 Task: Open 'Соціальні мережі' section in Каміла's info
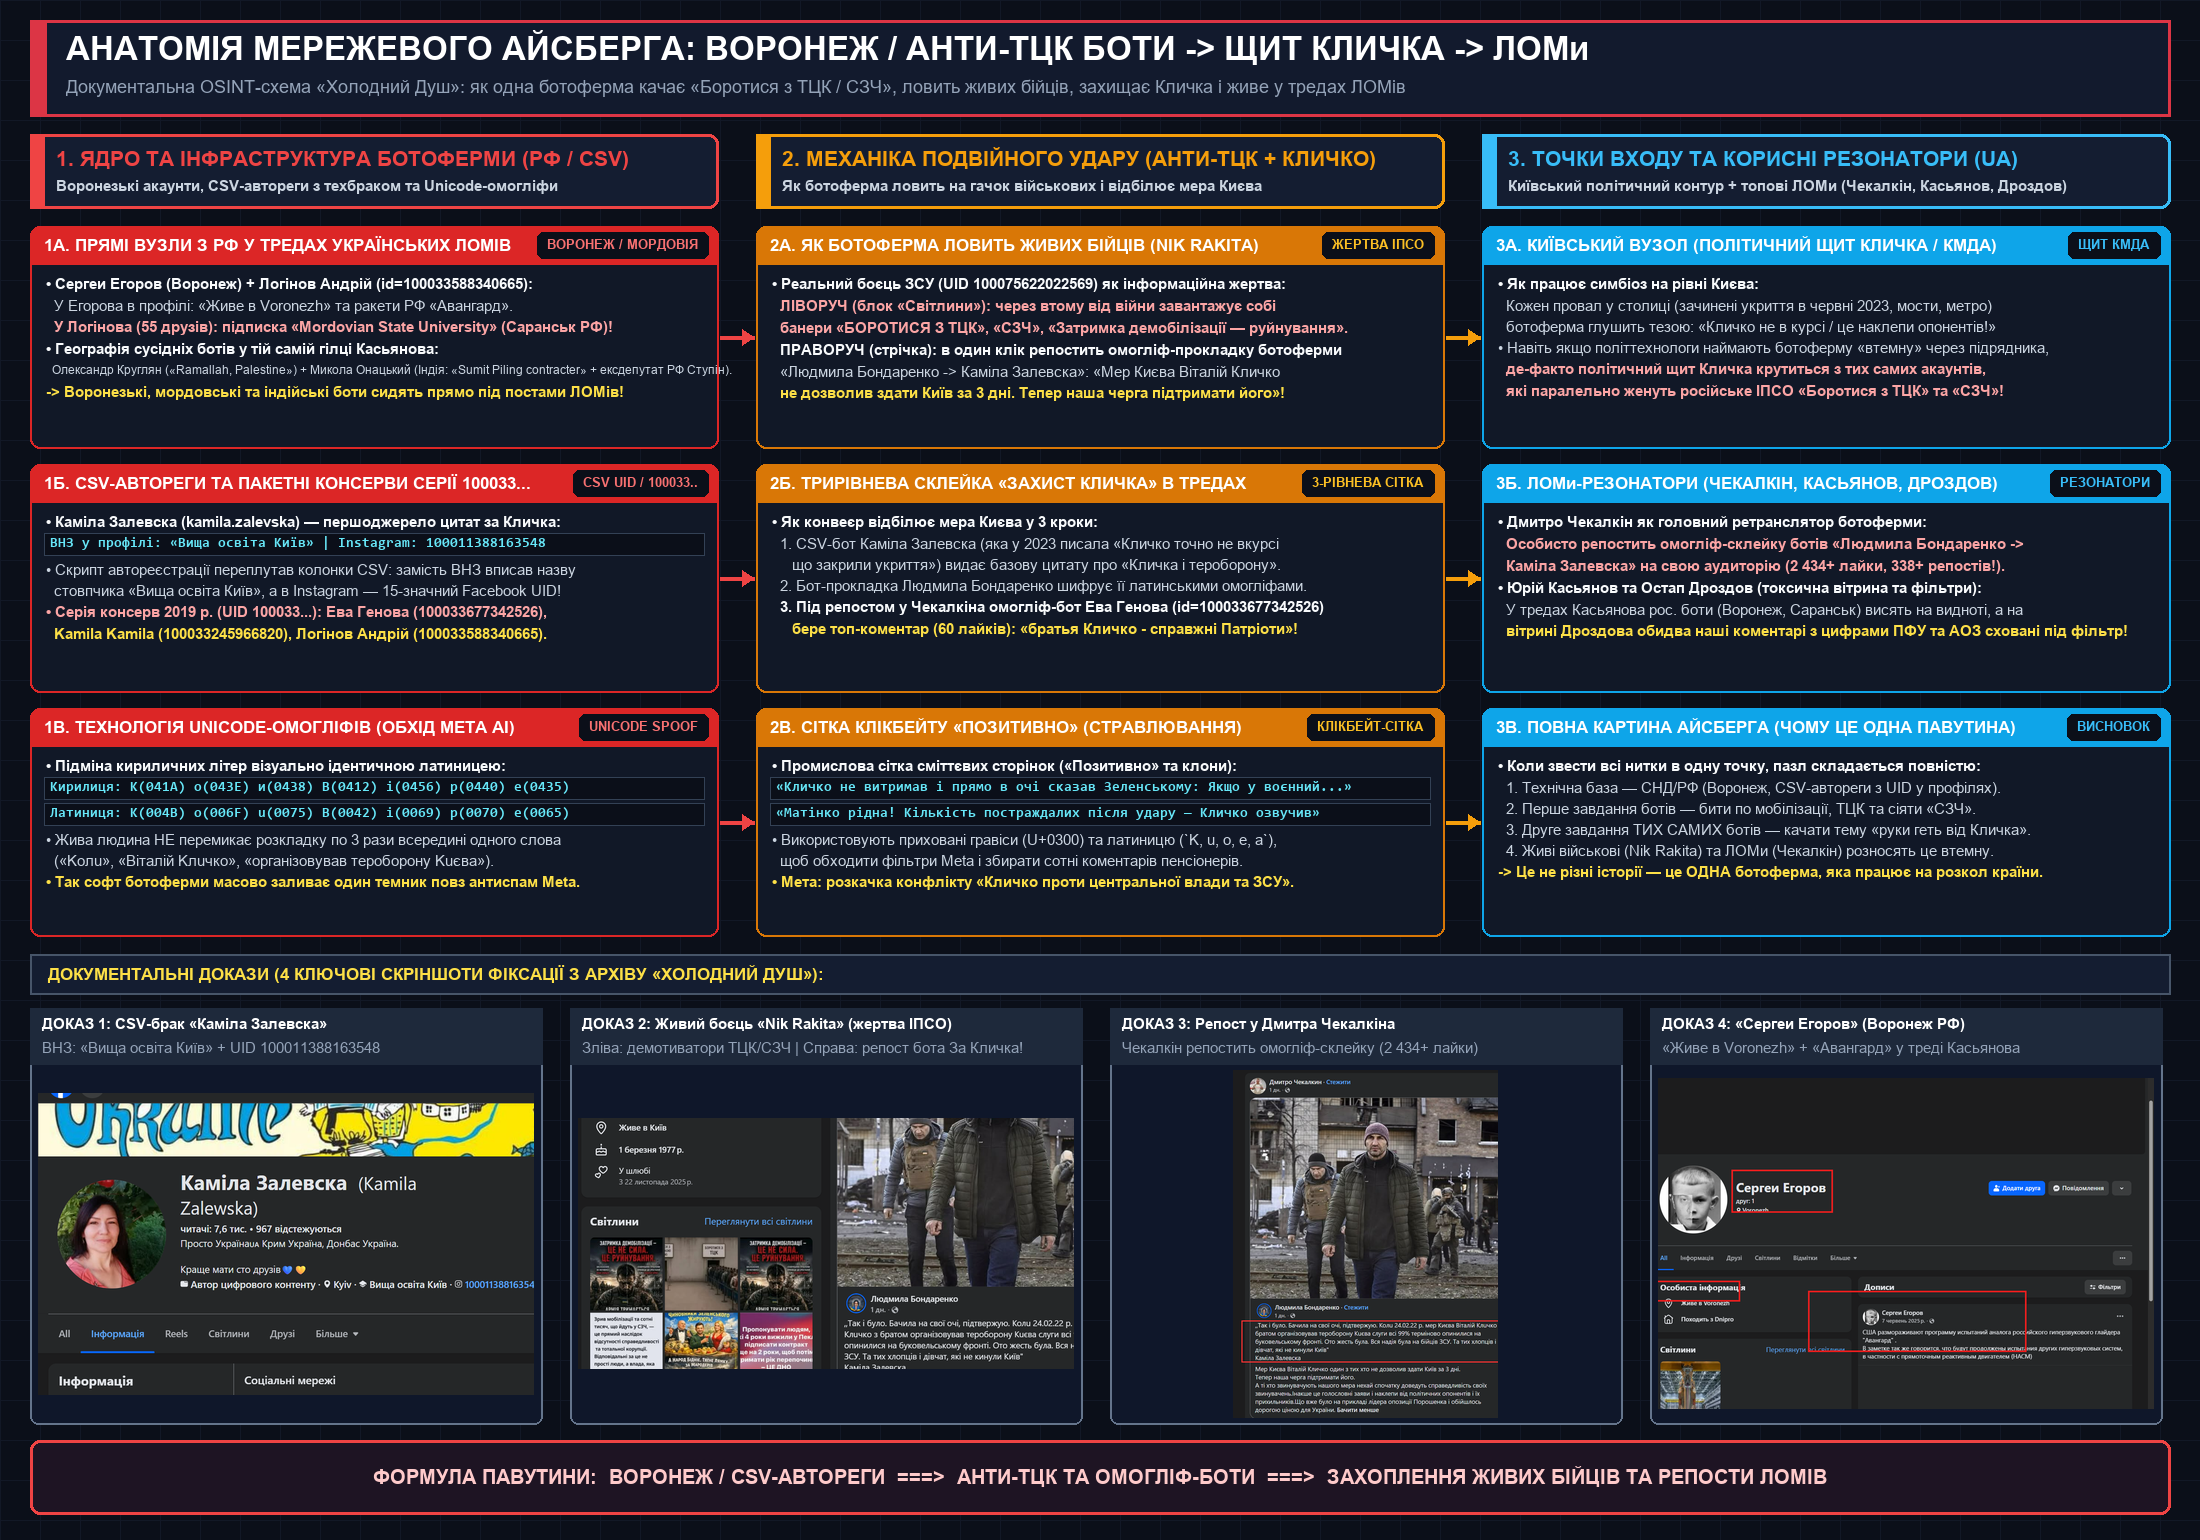click(290, 1381)
